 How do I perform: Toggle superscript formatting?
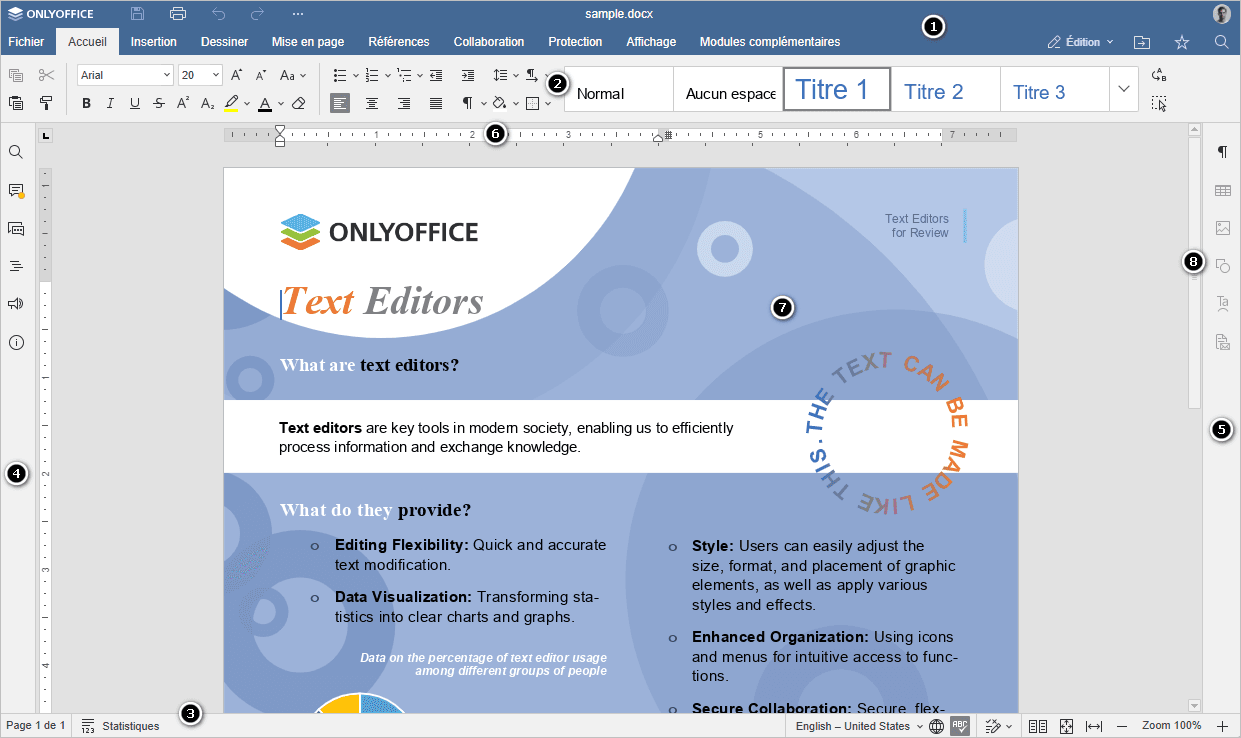tap(183, 103)
